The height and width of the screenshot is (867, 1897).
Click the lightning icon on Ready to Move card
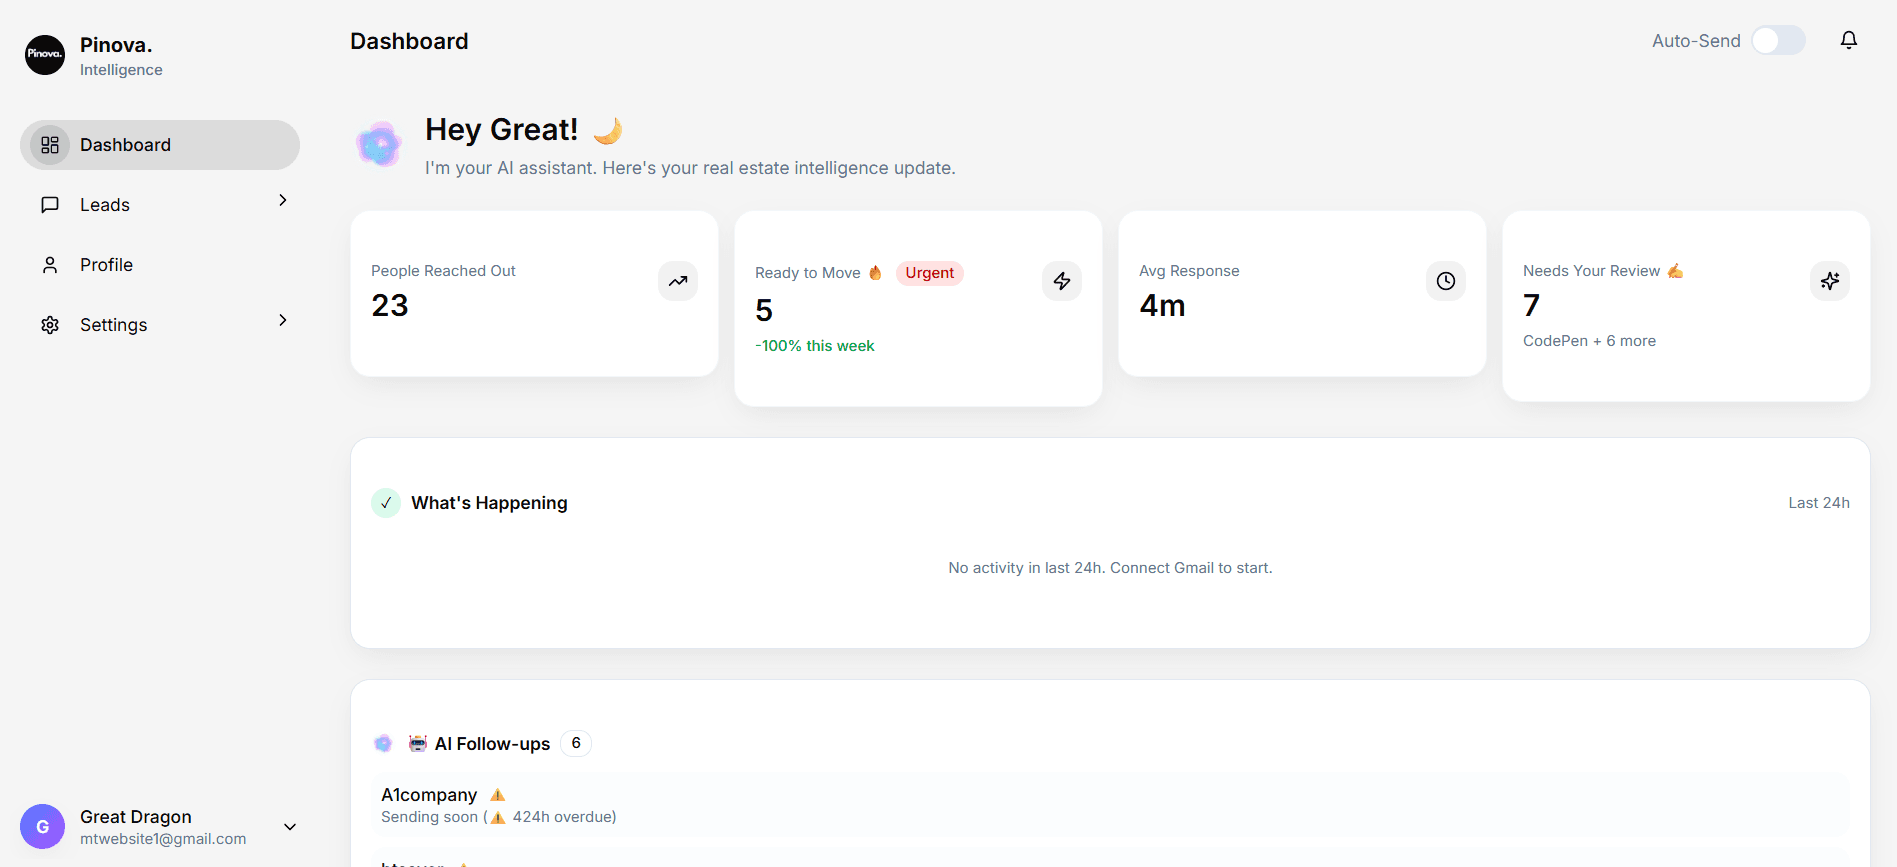point(1062,281)
